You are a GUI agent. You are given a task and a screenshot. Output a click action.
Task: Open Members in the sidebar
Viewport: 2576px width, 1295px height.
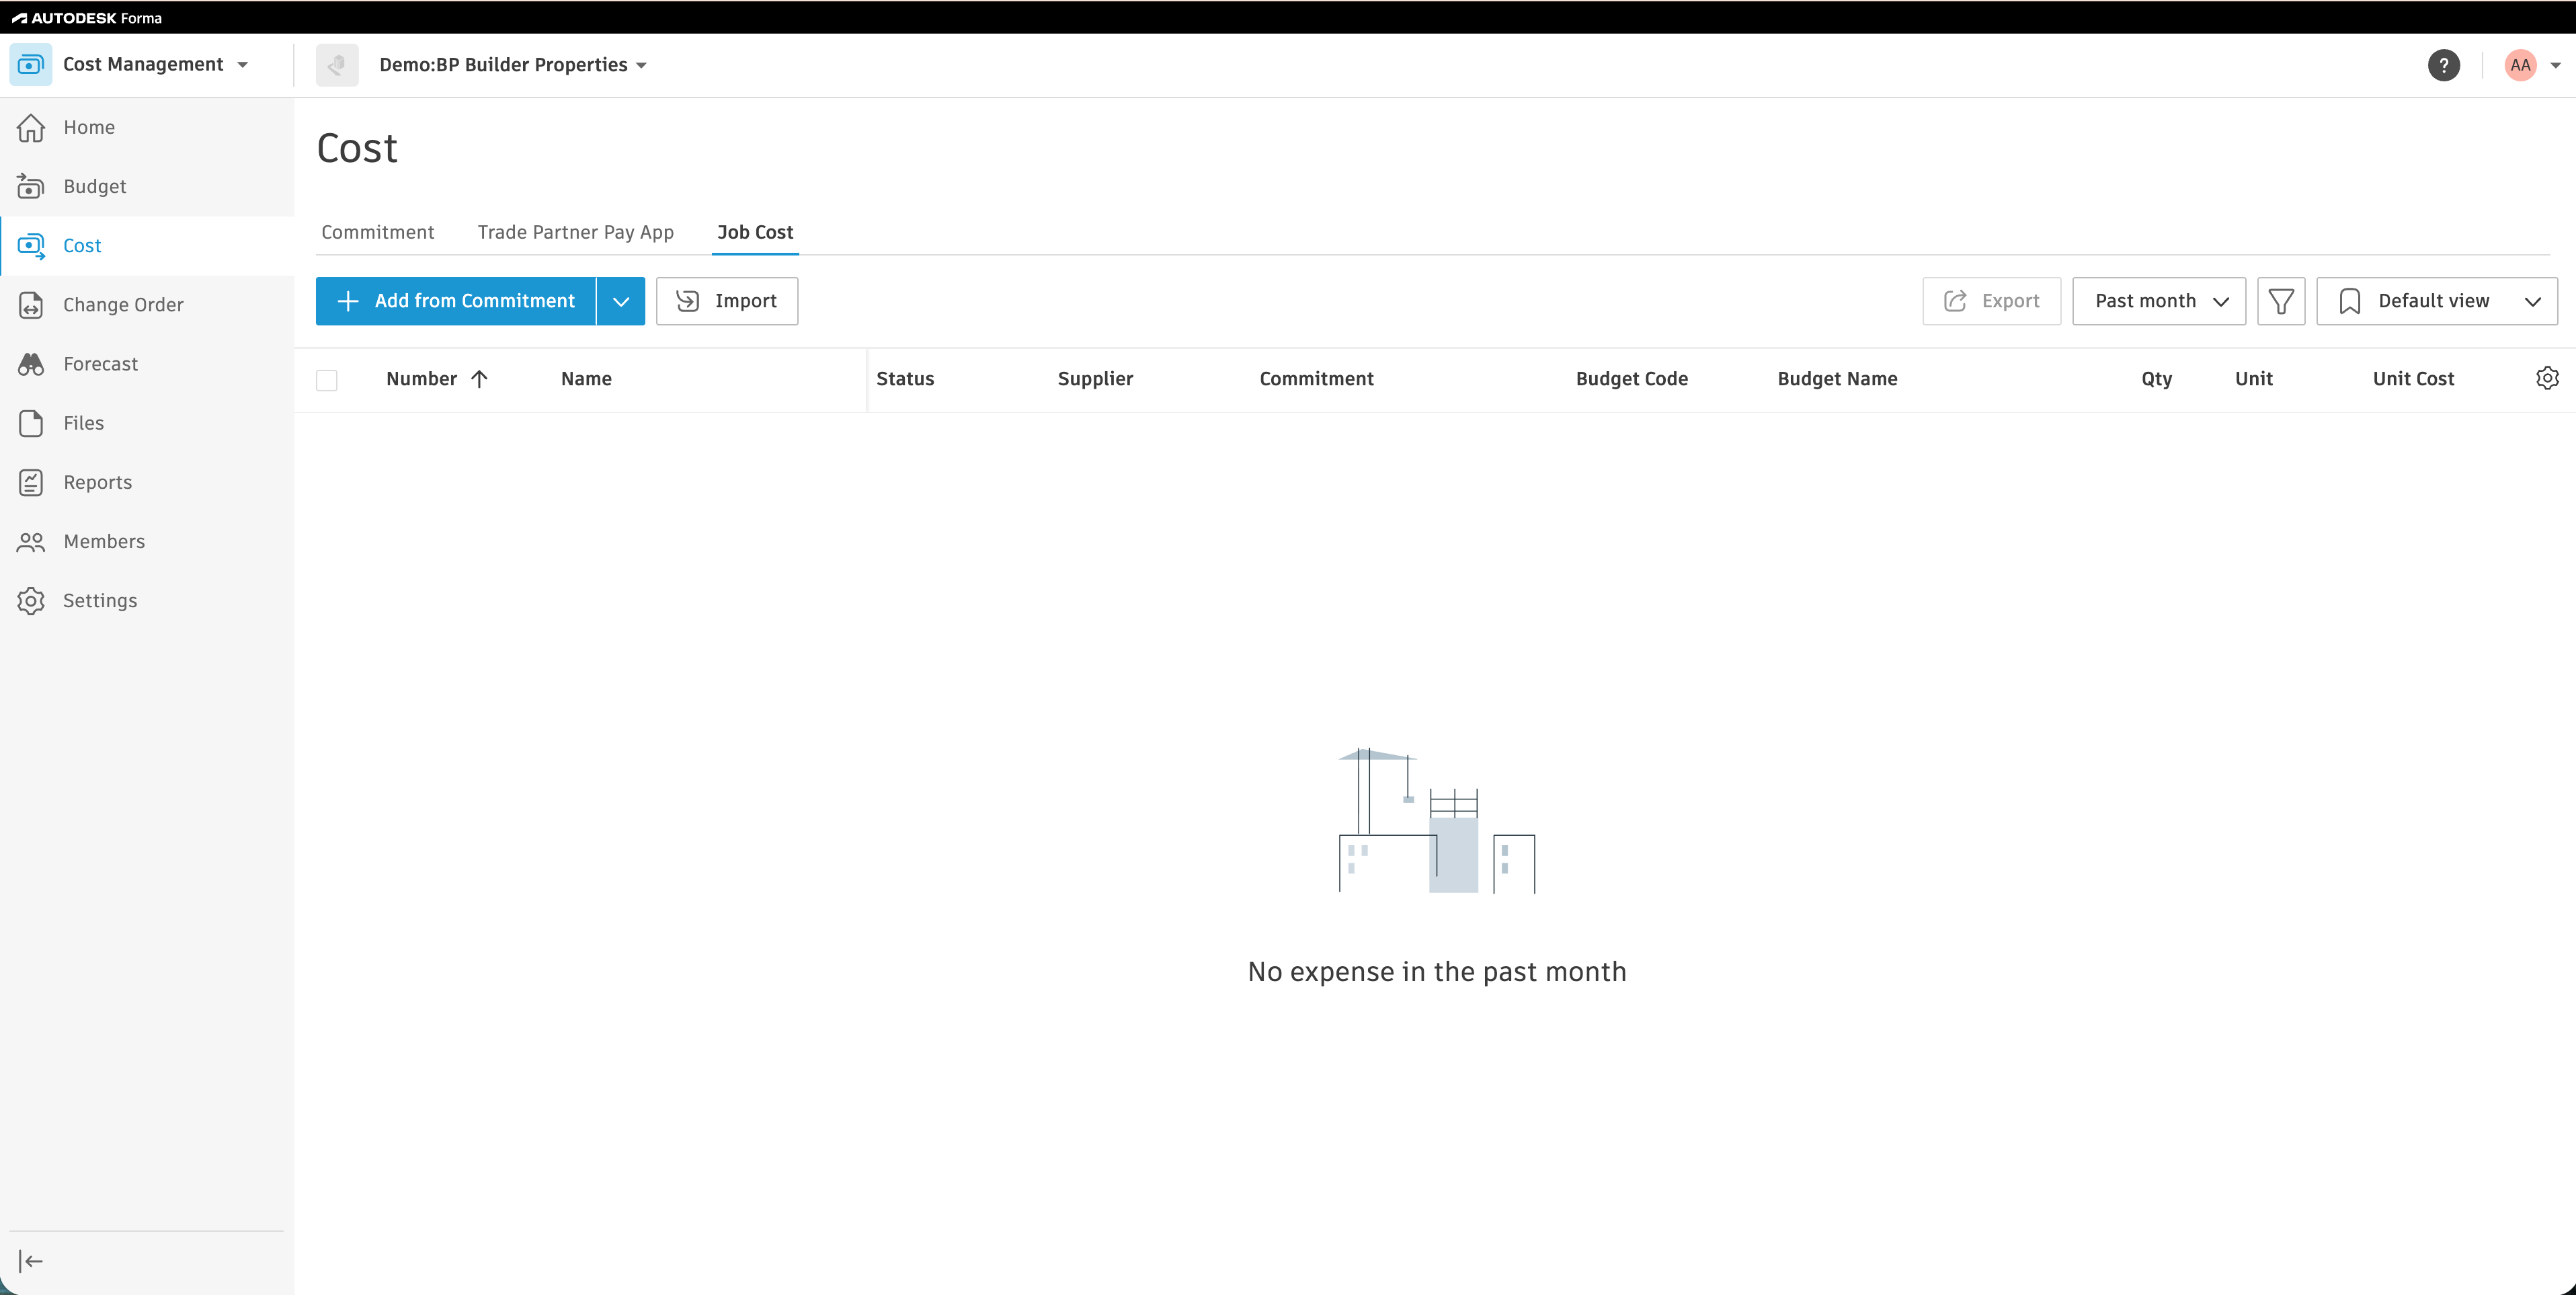coord(147,541)
